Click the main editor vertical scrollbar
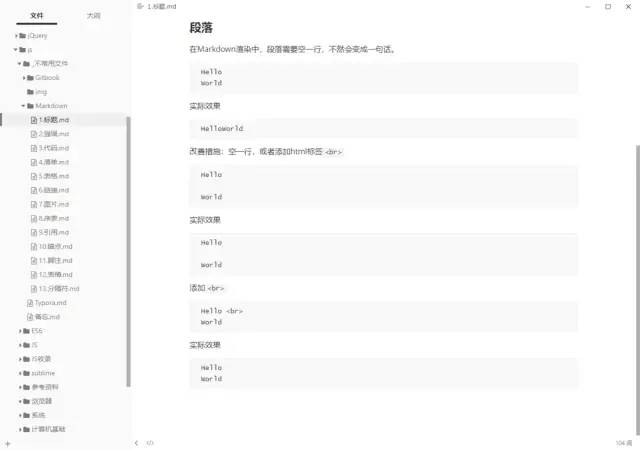 pyautogui.click(x=638, y=290)
